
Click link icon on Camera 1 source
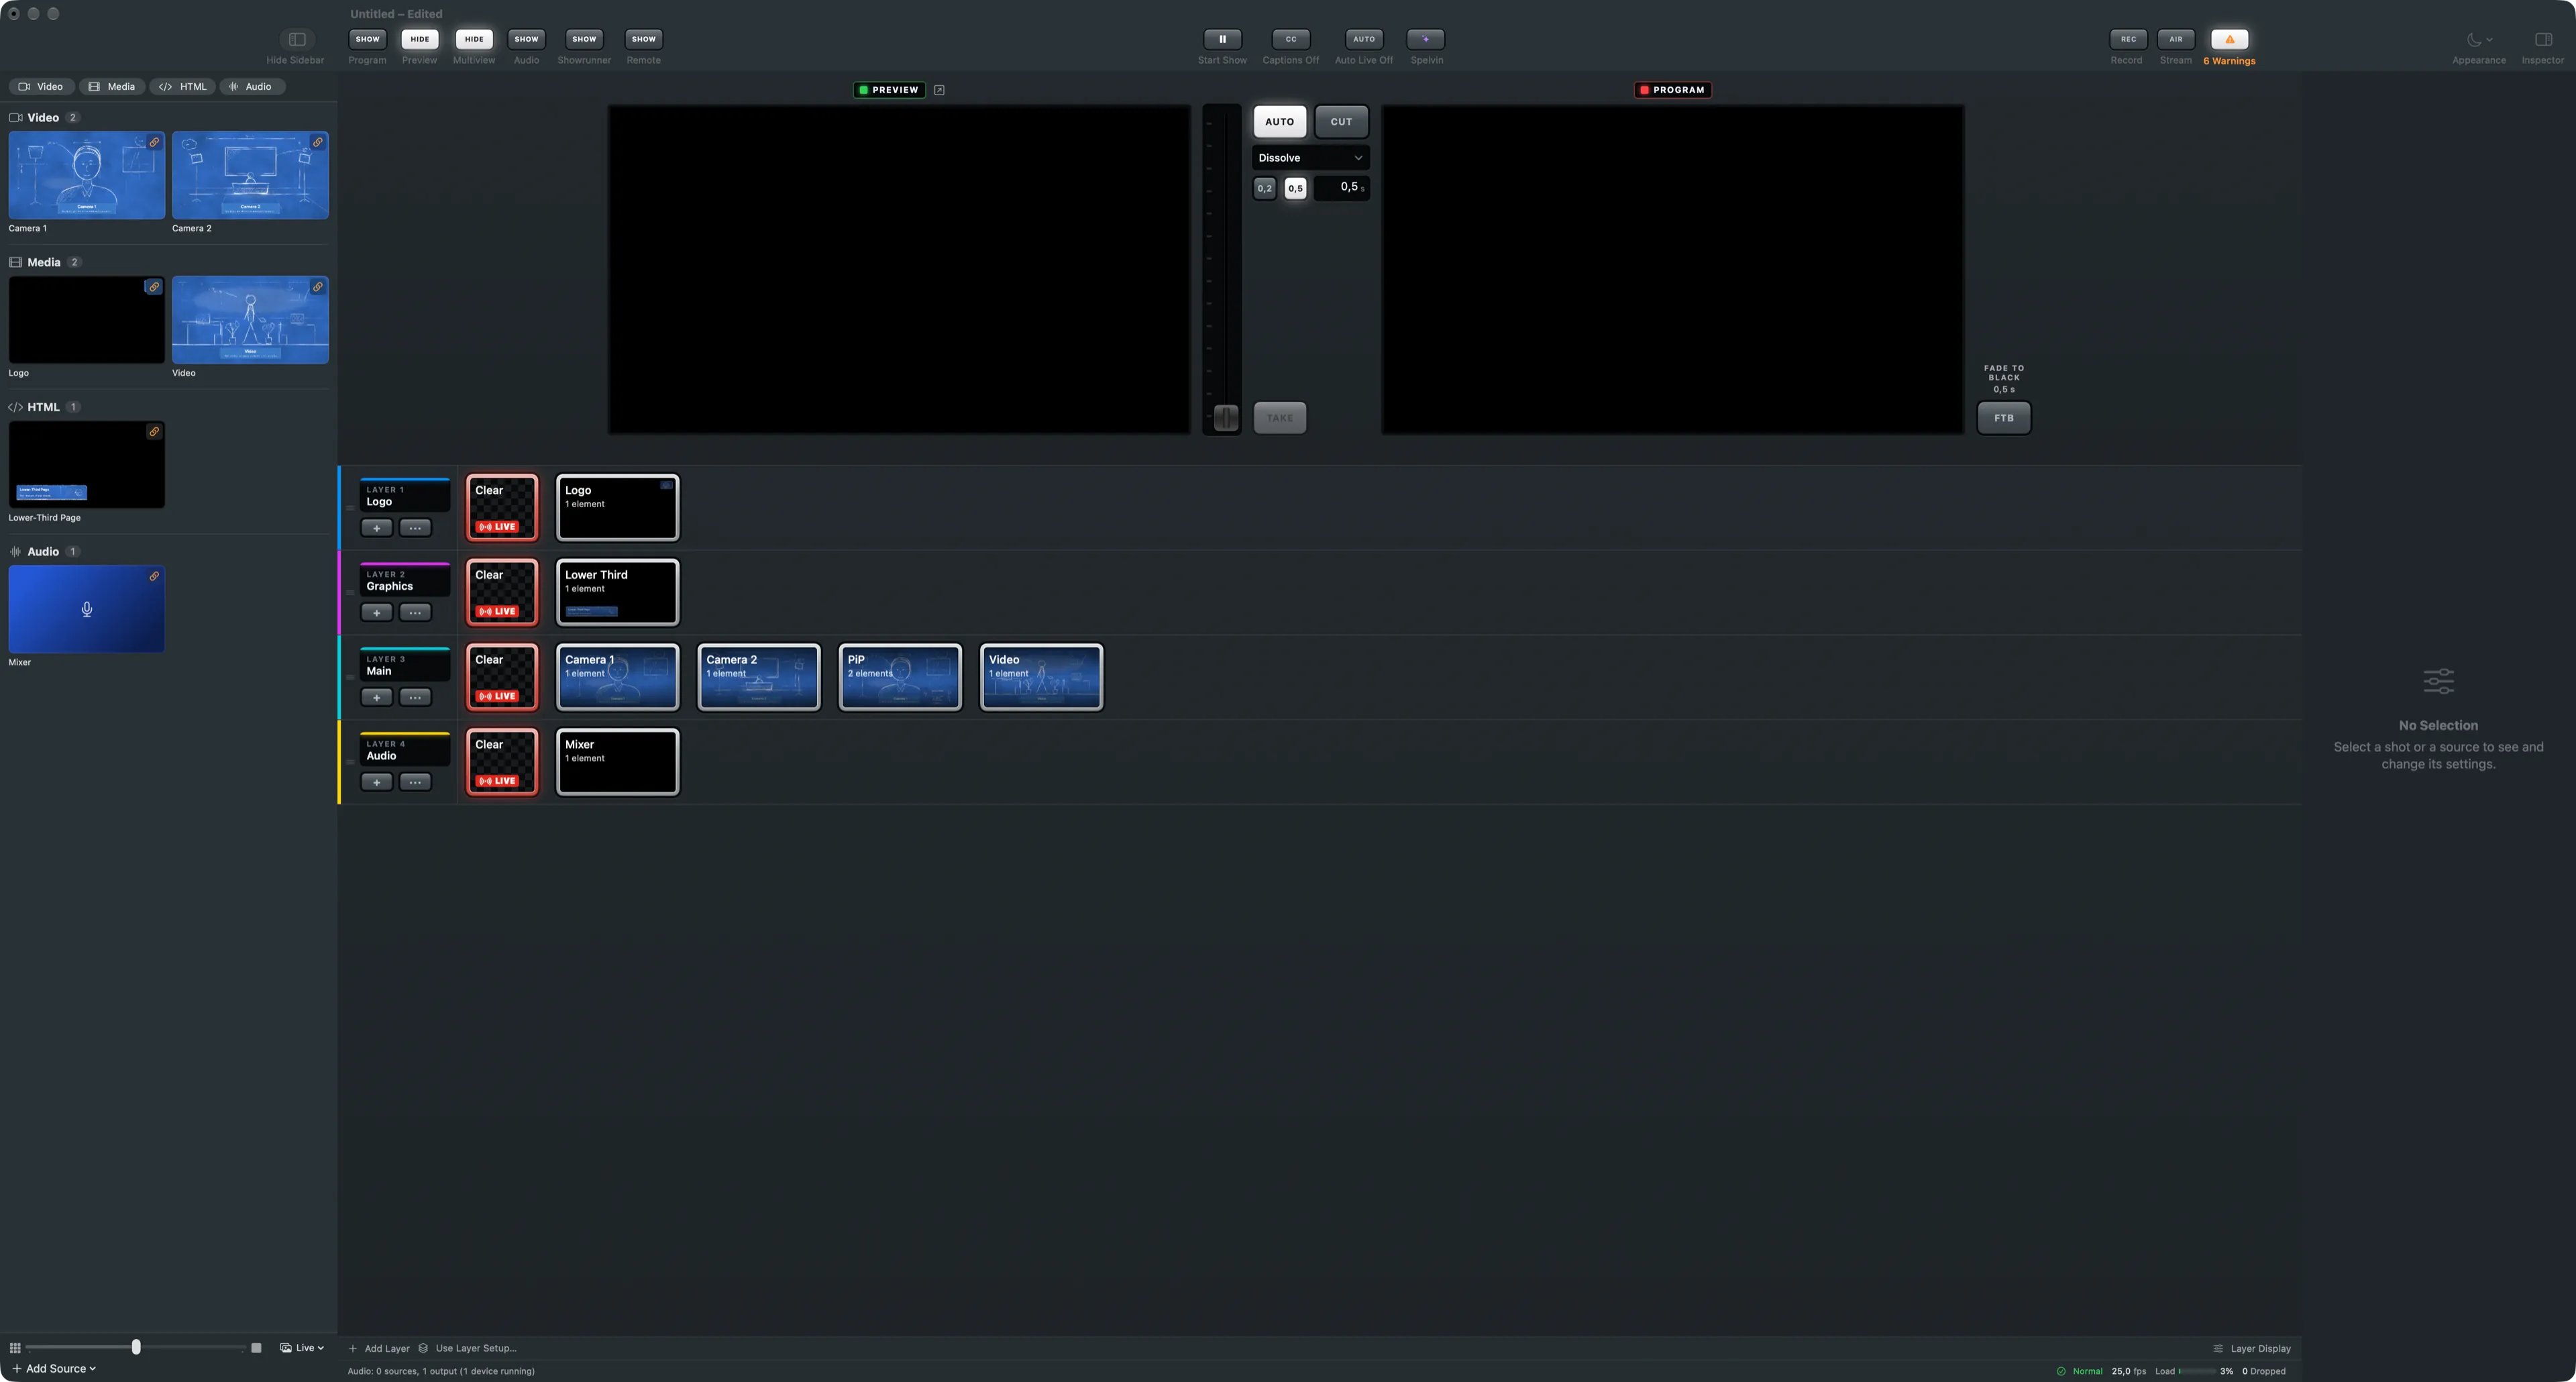coord(154,142)
